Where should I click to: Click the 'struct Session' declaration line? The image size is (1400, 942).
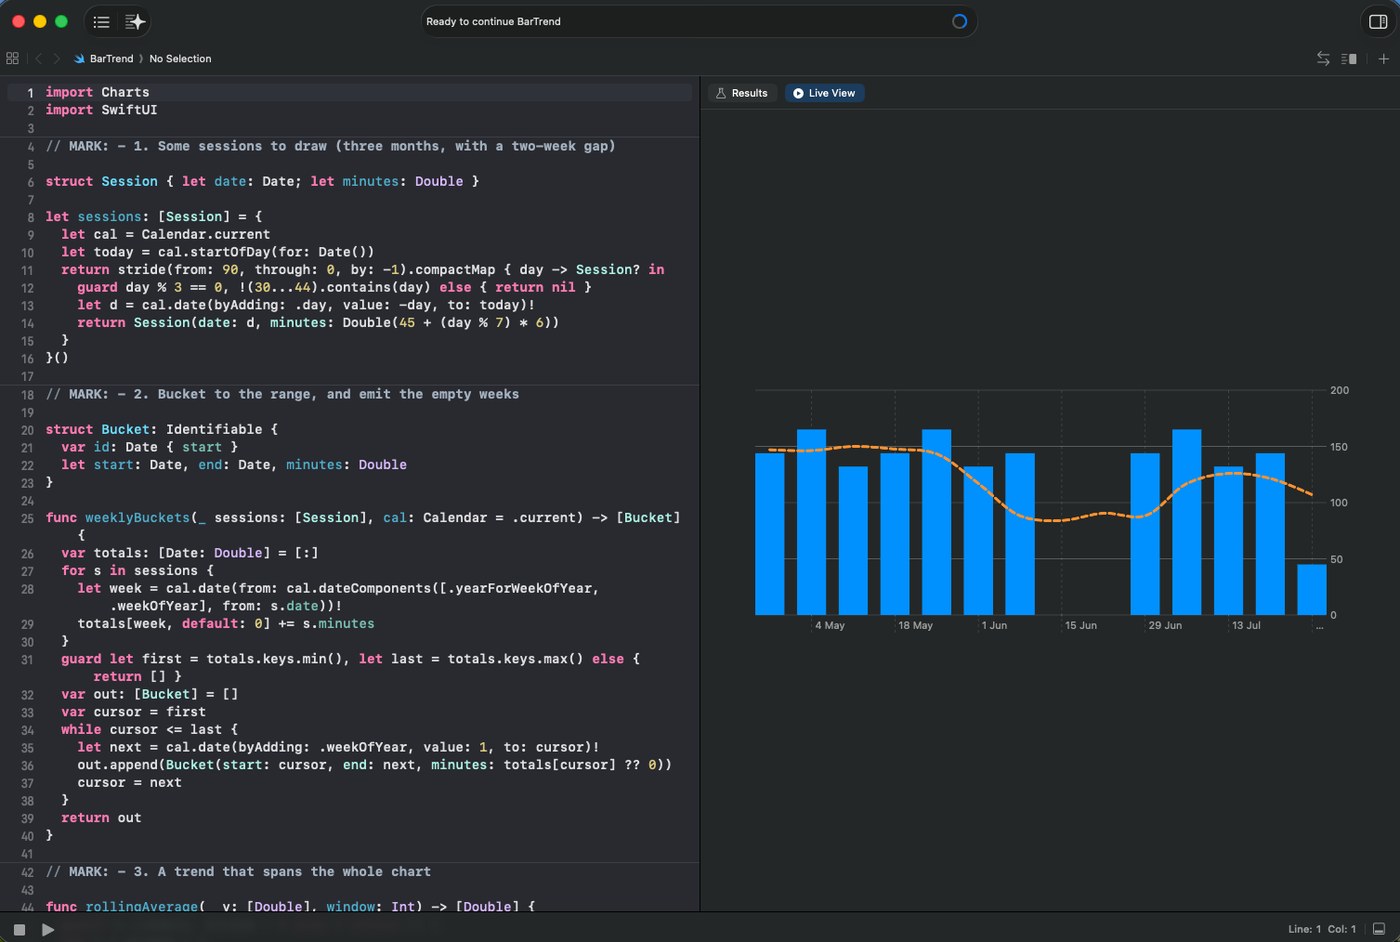click(x=262, y=181)
